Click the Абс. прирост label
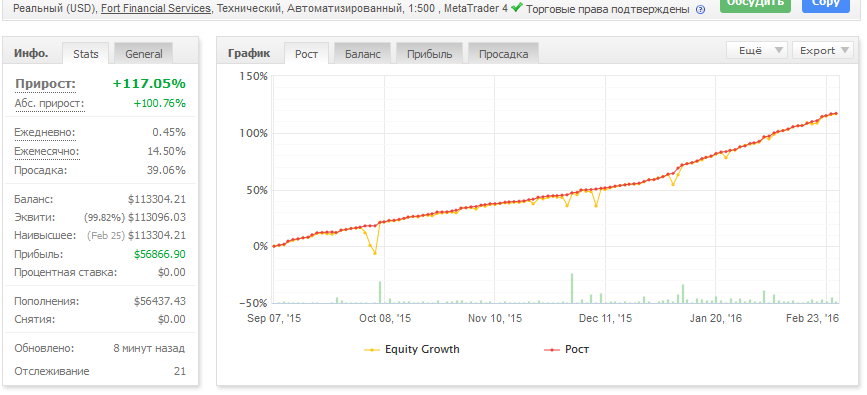 point(50,103)
